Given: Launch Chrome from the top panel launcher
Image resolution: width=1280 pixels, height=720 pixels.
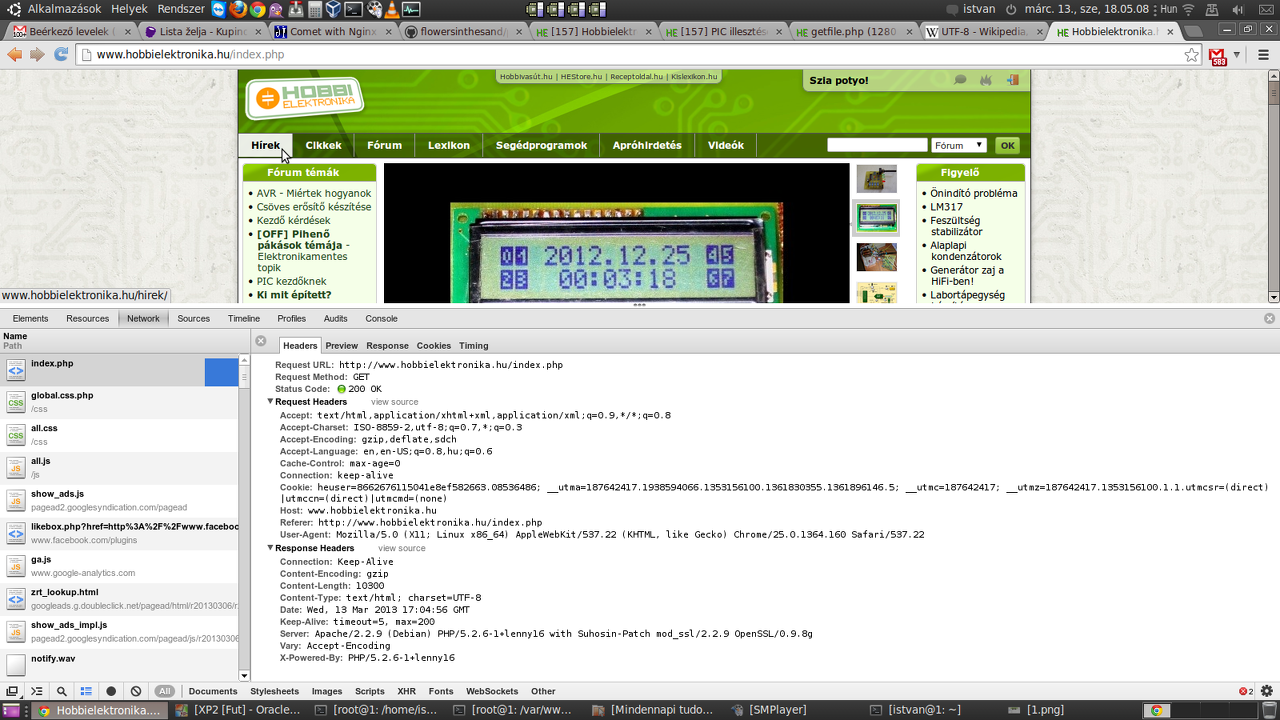Looking at the screenshot, I should tap(257, 9).
